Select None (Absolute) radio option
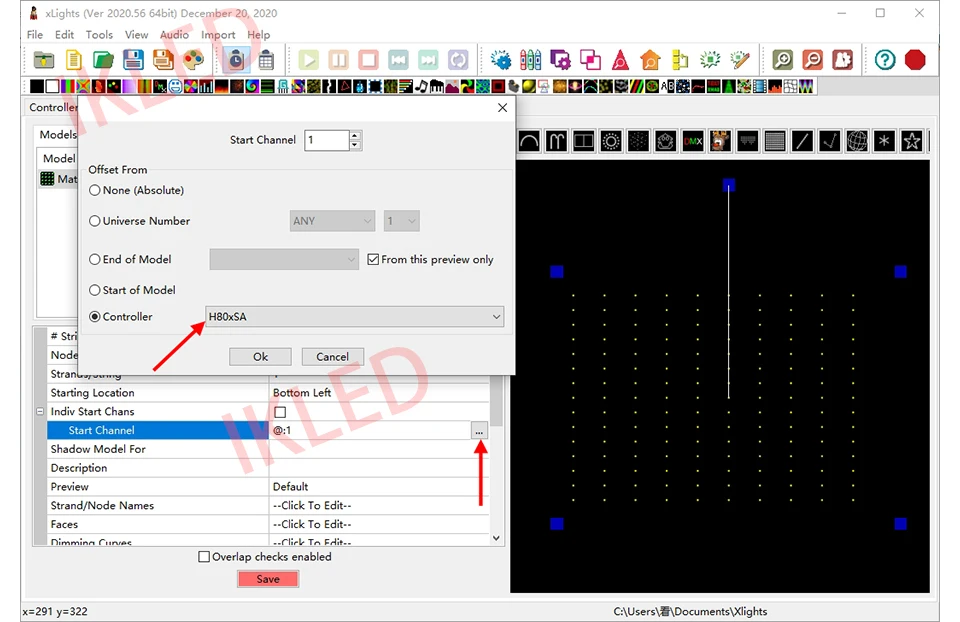 (x=137, y=190)
